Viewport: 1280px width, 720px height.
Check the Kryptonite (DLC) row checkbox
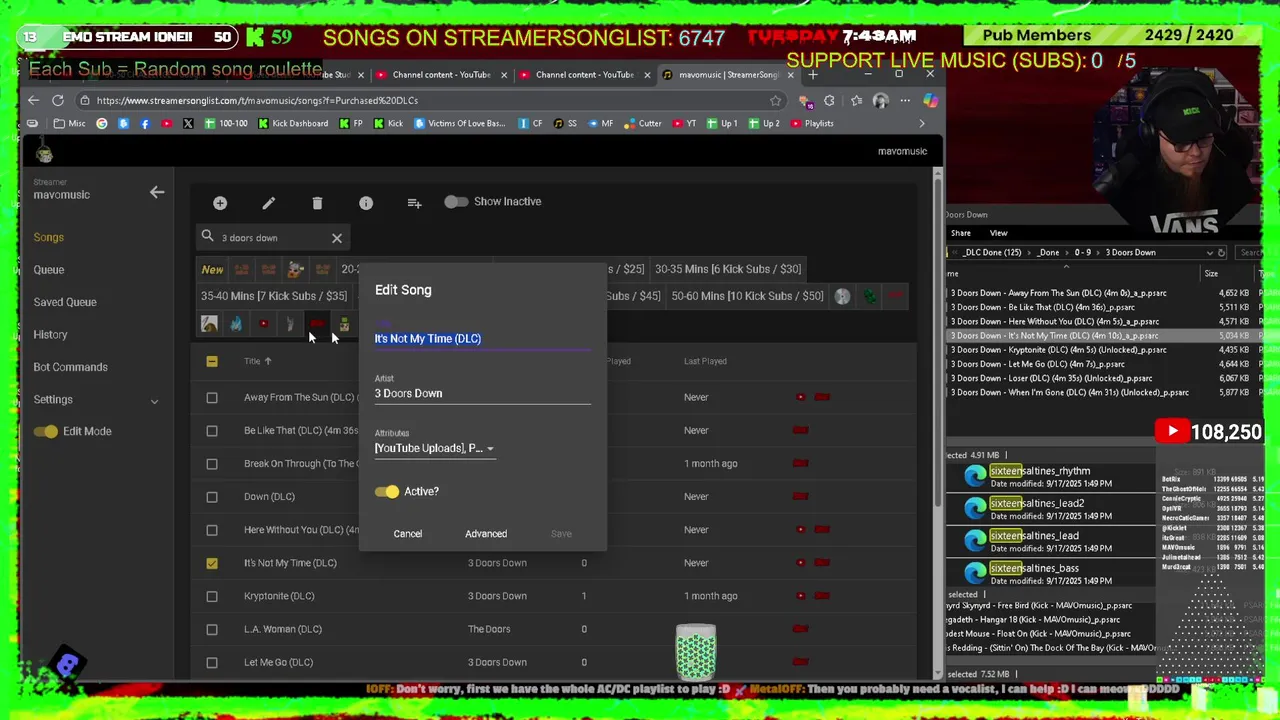point(212,596)
